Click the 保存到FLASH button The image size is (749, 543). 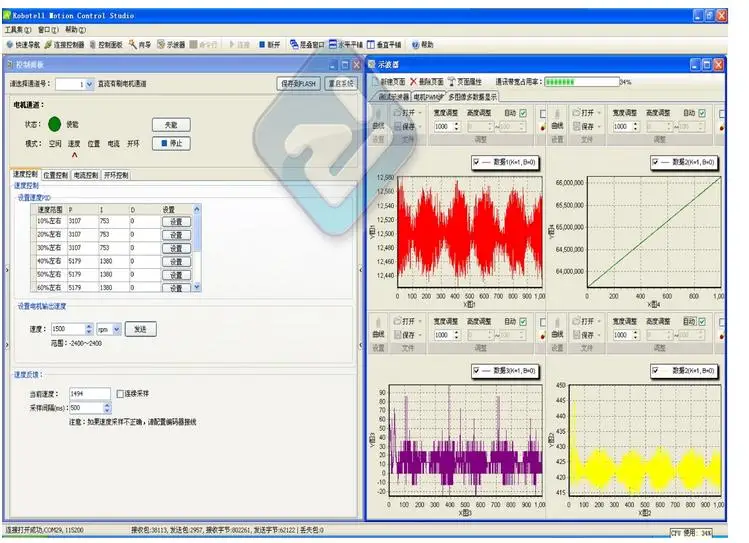pos(299,84)
